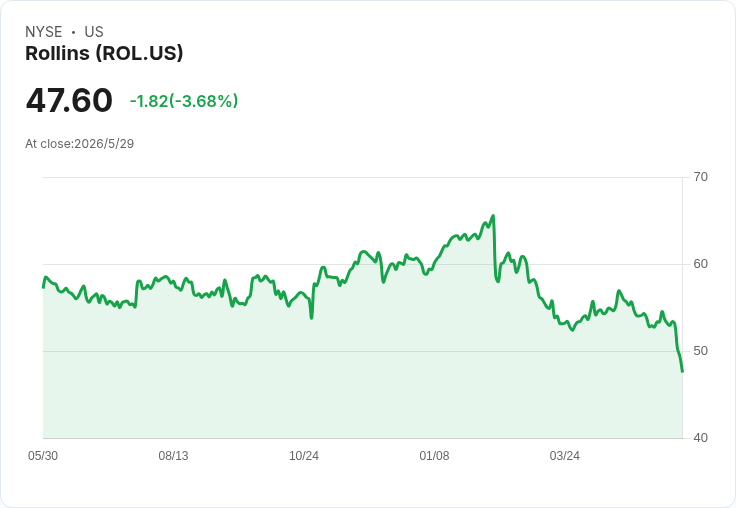Screen dimensions: 736x508
Task: Click the NYSE exchange label
Action: [44, 32]
